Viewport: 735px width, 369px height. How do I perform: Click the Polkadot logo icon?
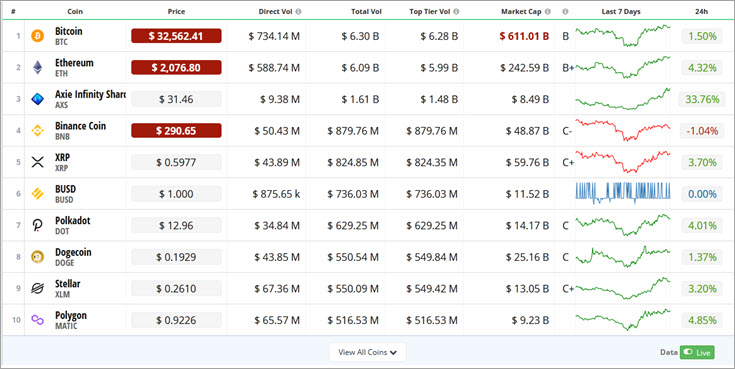coord(37,225)
